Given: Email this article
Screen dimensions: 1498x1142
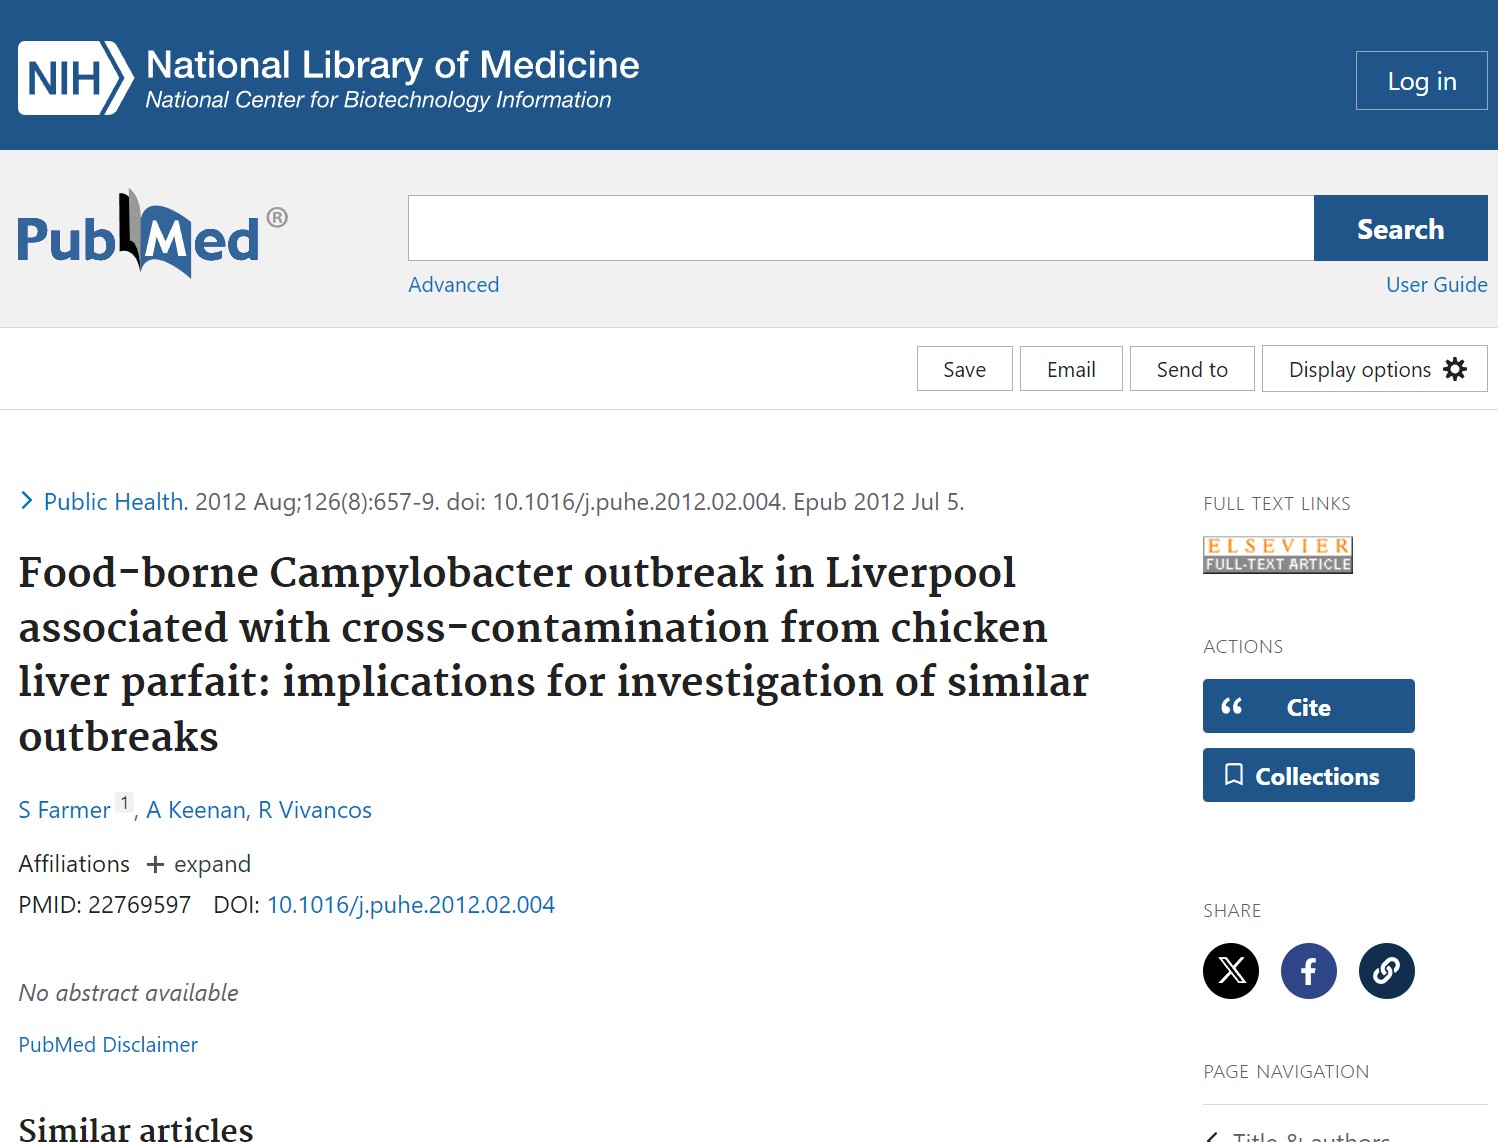Looking at the screenshot, I should pos(1070,368).
